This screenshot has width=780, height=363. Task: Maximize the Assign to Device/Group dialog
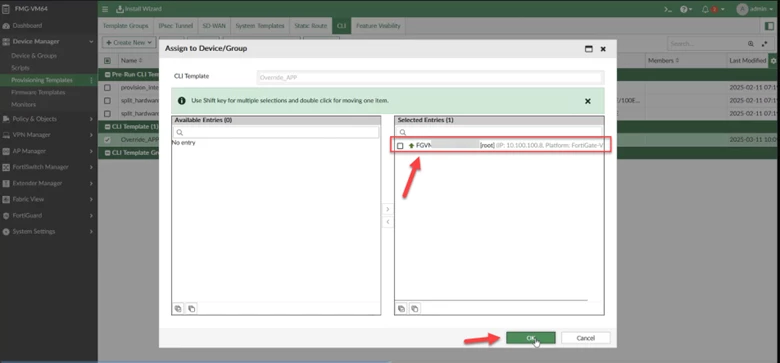589,49
